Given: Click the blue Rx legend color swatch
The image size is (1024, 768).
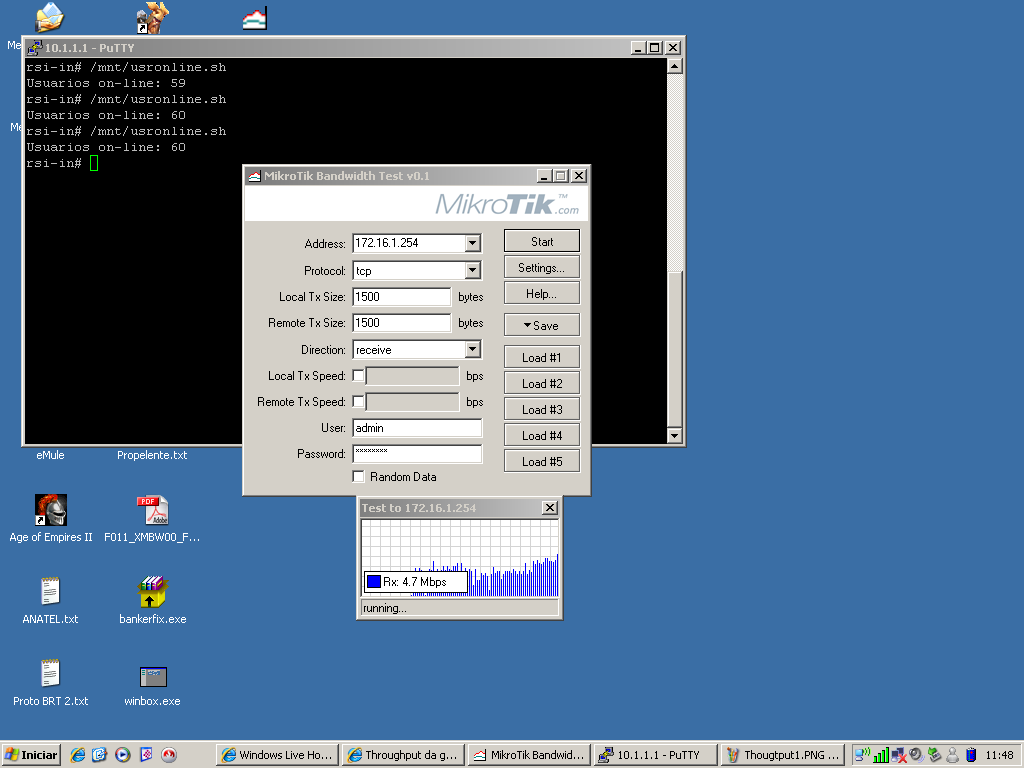Looking at the screenshot, I should point(374,582).
